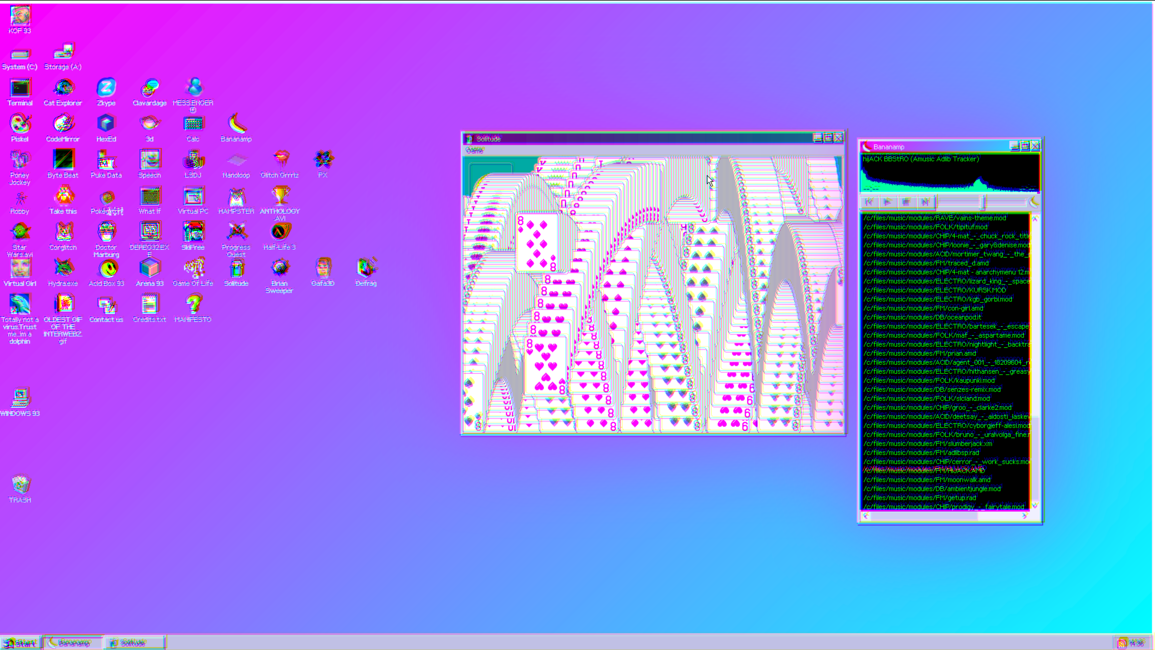
Task: Open the Terminal desktop icon
Action: pyautogui.click(x=20, y=90)
